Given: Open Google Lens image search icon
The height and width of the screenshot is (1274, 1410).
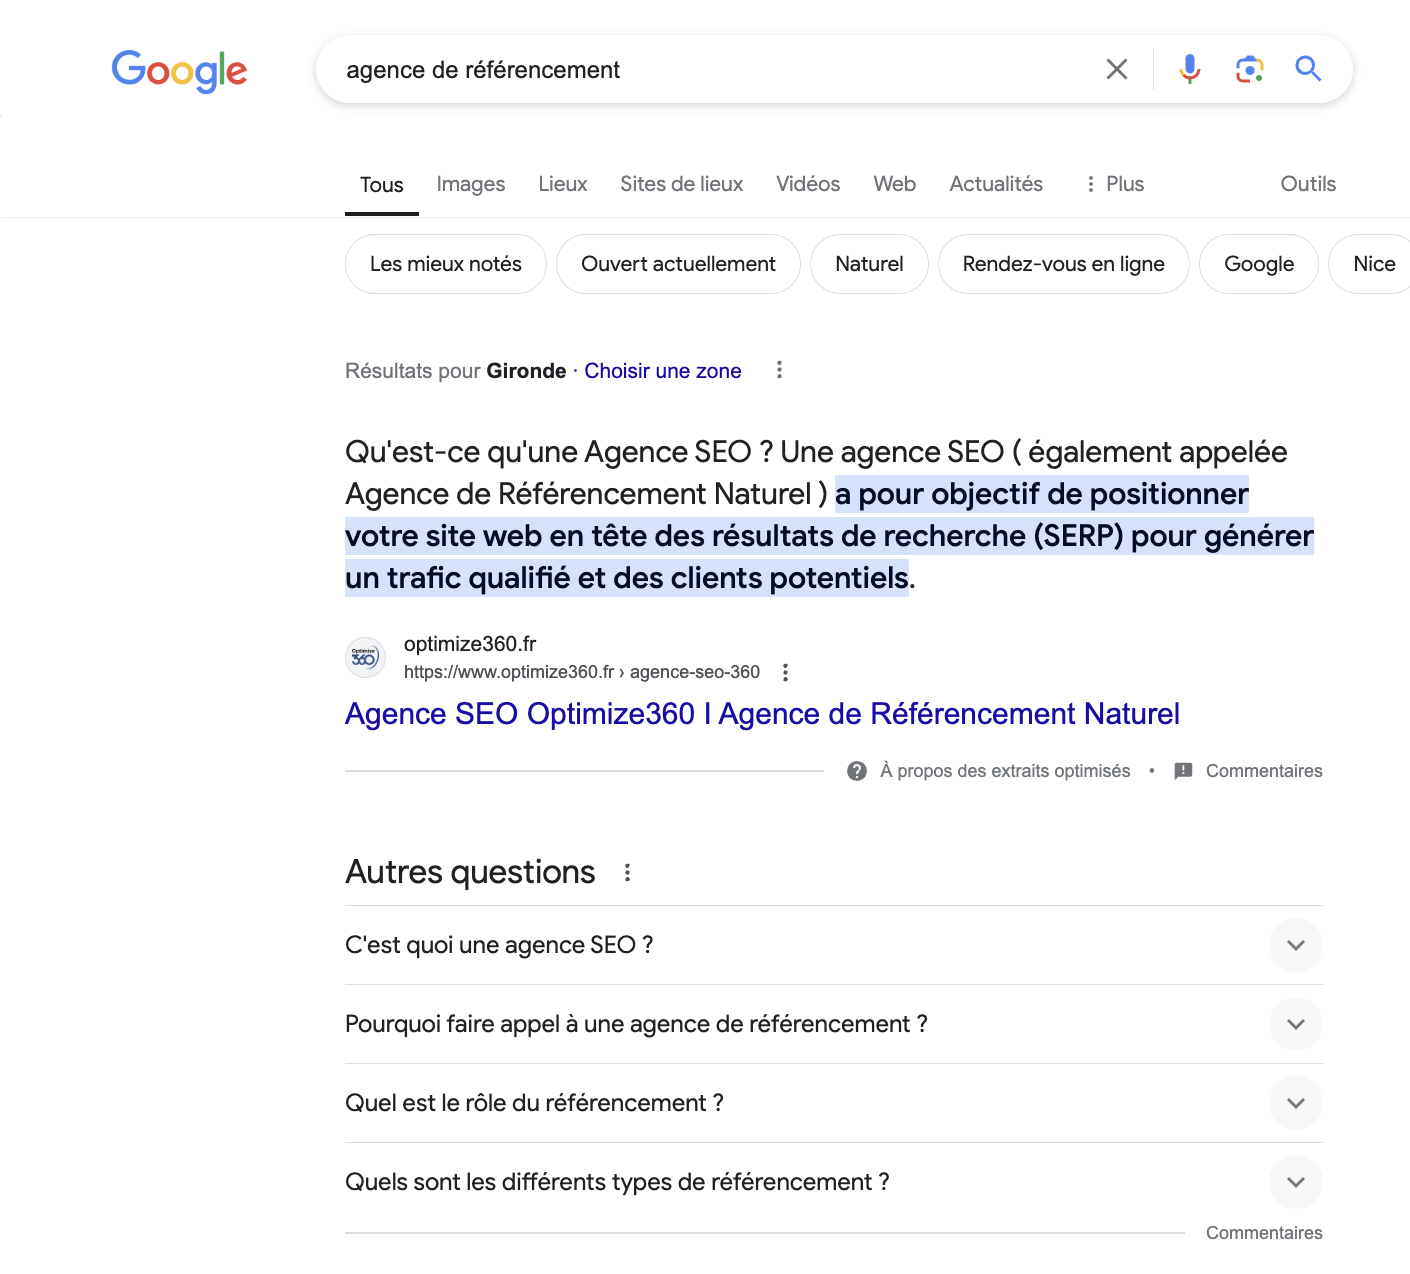Looking at the screenshot, I should tap(1249, 69).
